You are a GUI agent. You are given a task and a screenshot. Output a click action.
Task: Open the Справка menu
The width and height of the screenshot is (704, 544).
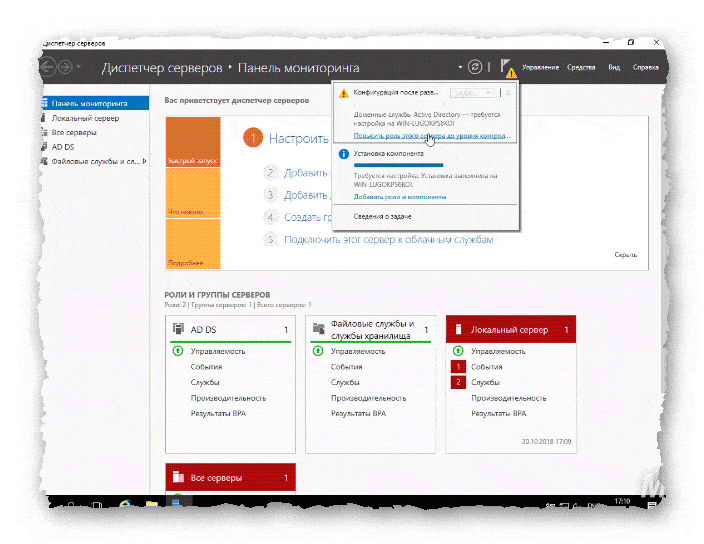646,67
